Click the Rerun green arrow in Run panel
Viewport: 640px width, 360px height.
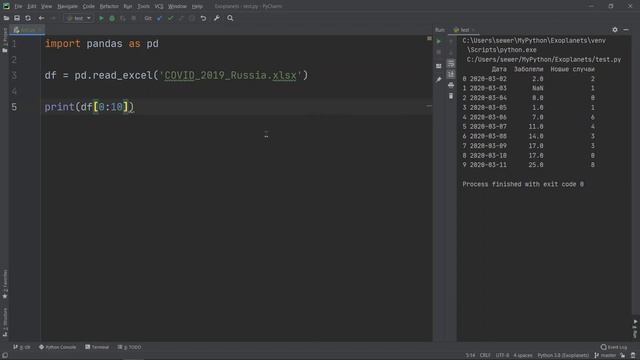pyautogui.click(x=439, y=41)
